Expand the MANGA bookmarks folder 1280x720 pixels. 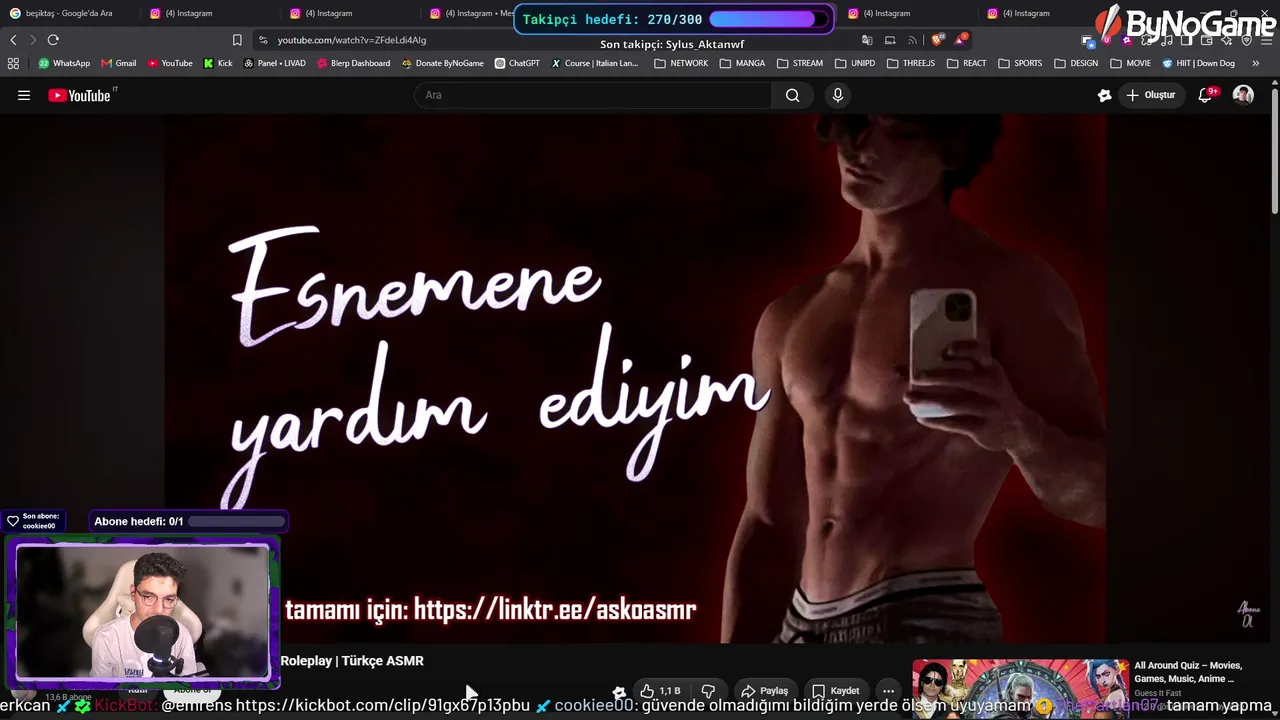[x=742, y=63]
